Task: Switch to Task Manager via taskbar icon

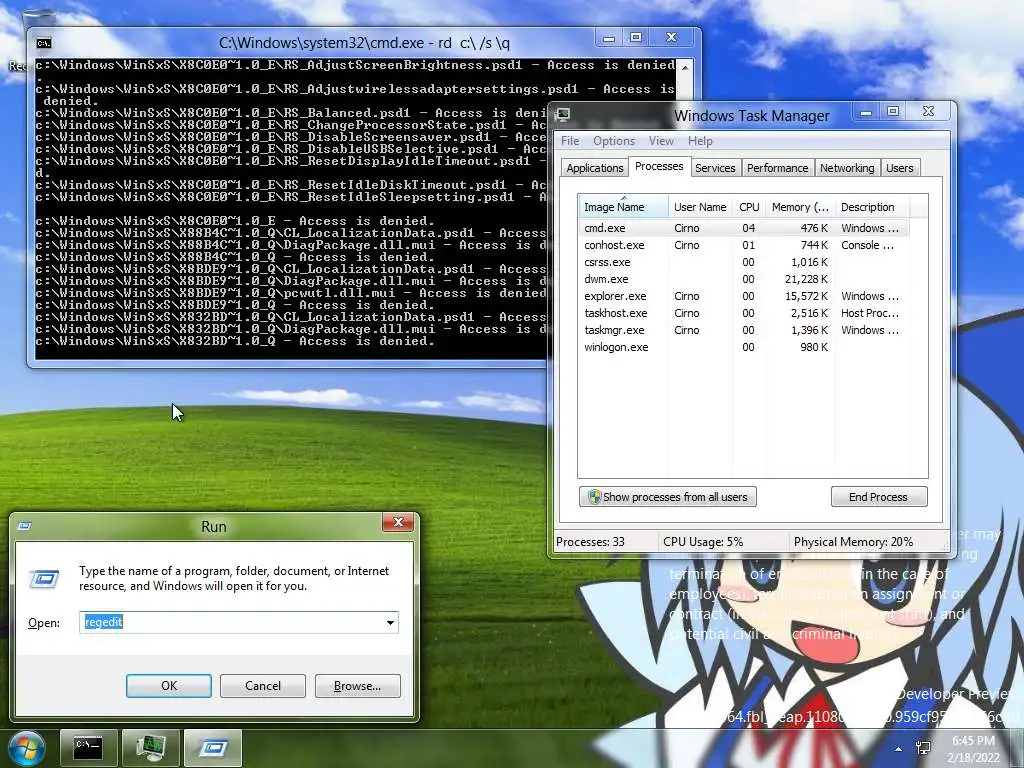Action: [151, 748]
